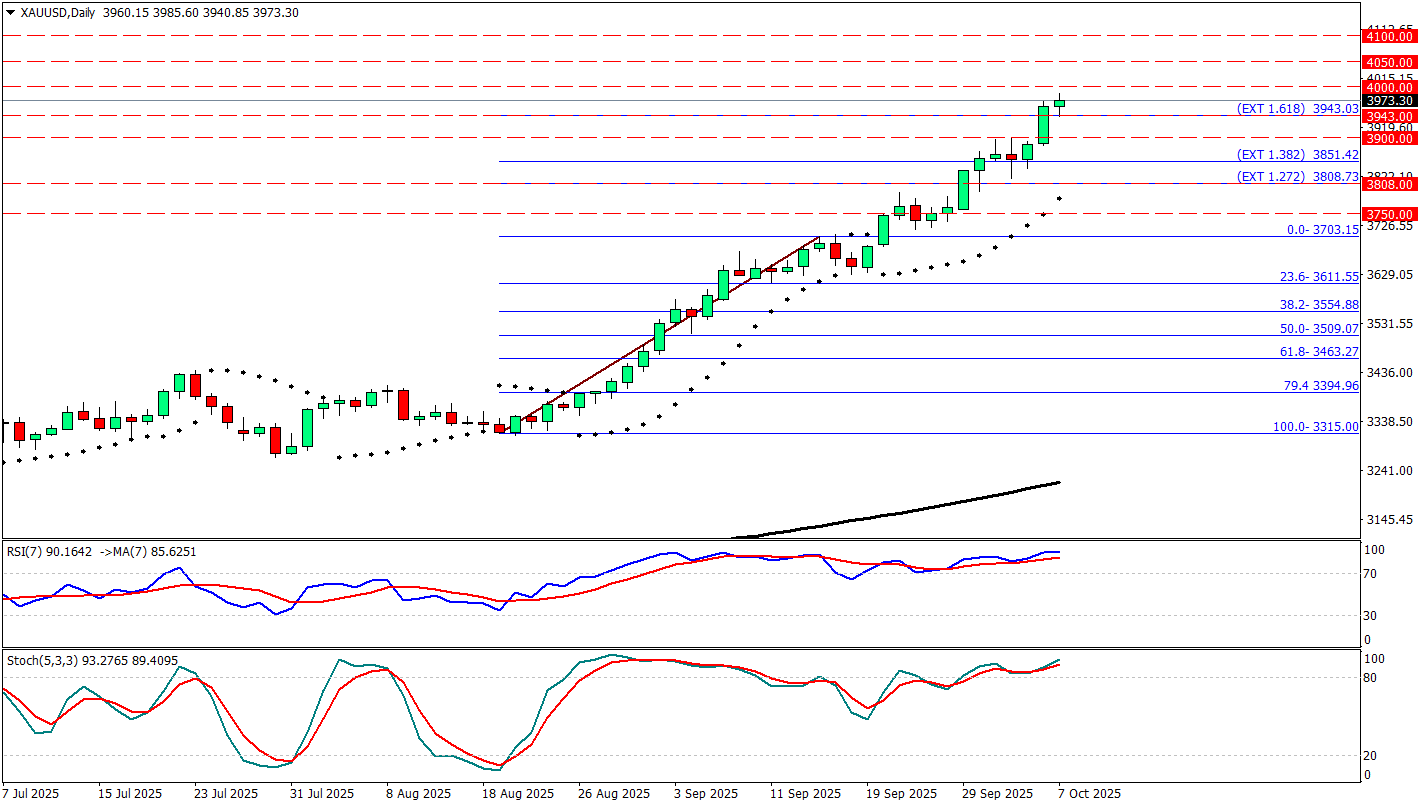Select the EXT 1.272 3808.73 label

1297,177
